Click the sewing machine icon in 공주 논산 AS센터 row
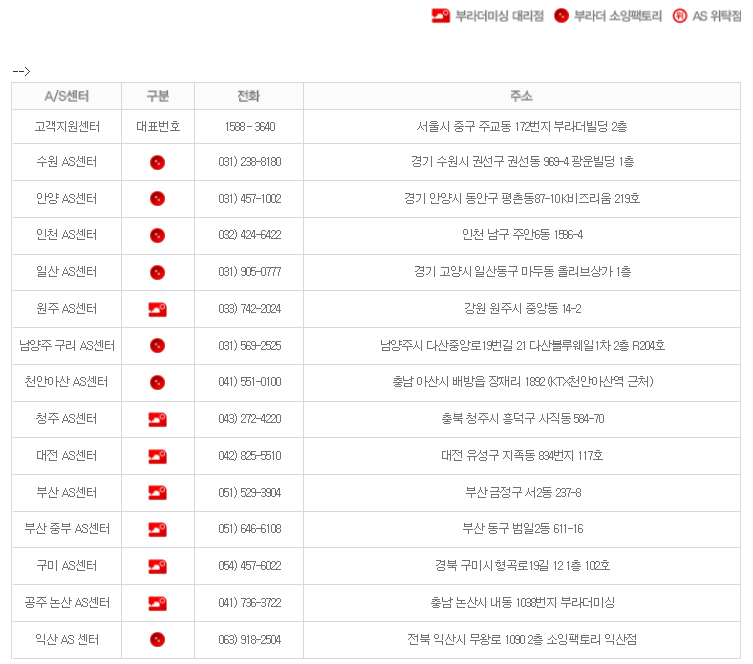This screenshot has width=753, height=664. click(x=158, y=604)
